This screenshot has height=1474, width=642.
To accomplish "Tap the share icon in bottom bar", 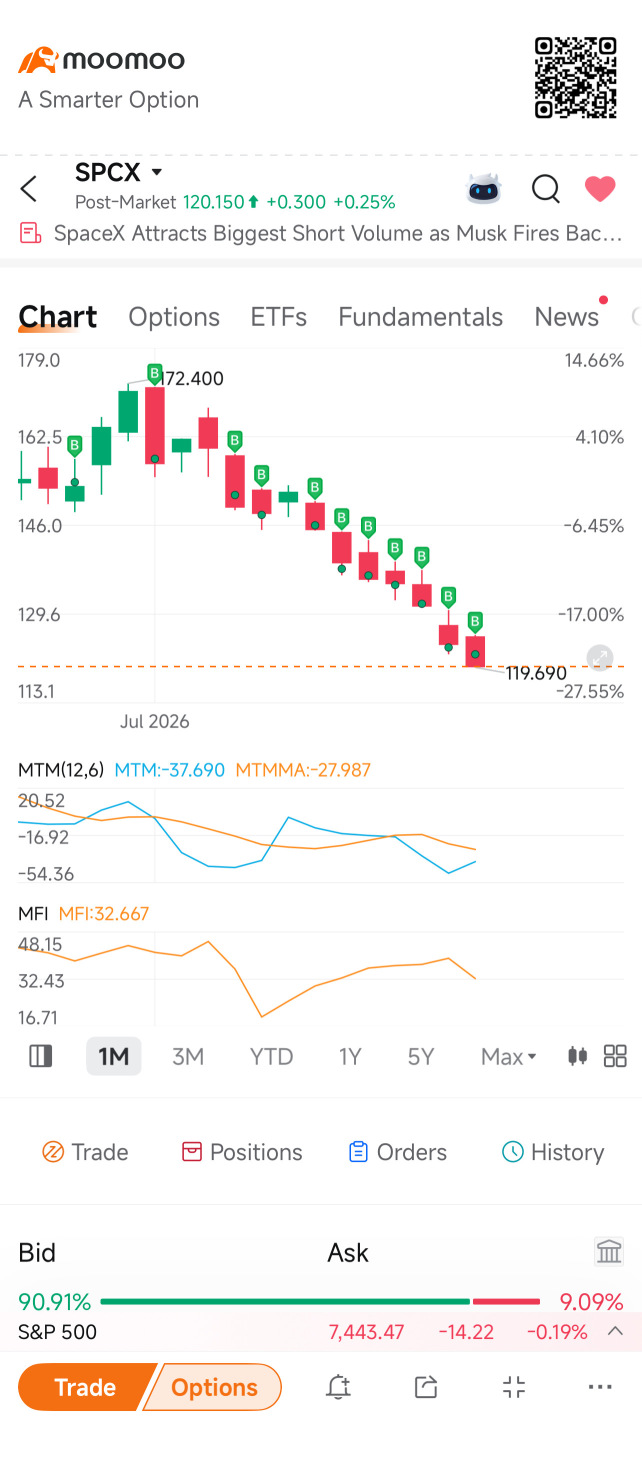I will [x=426, y=1386].
